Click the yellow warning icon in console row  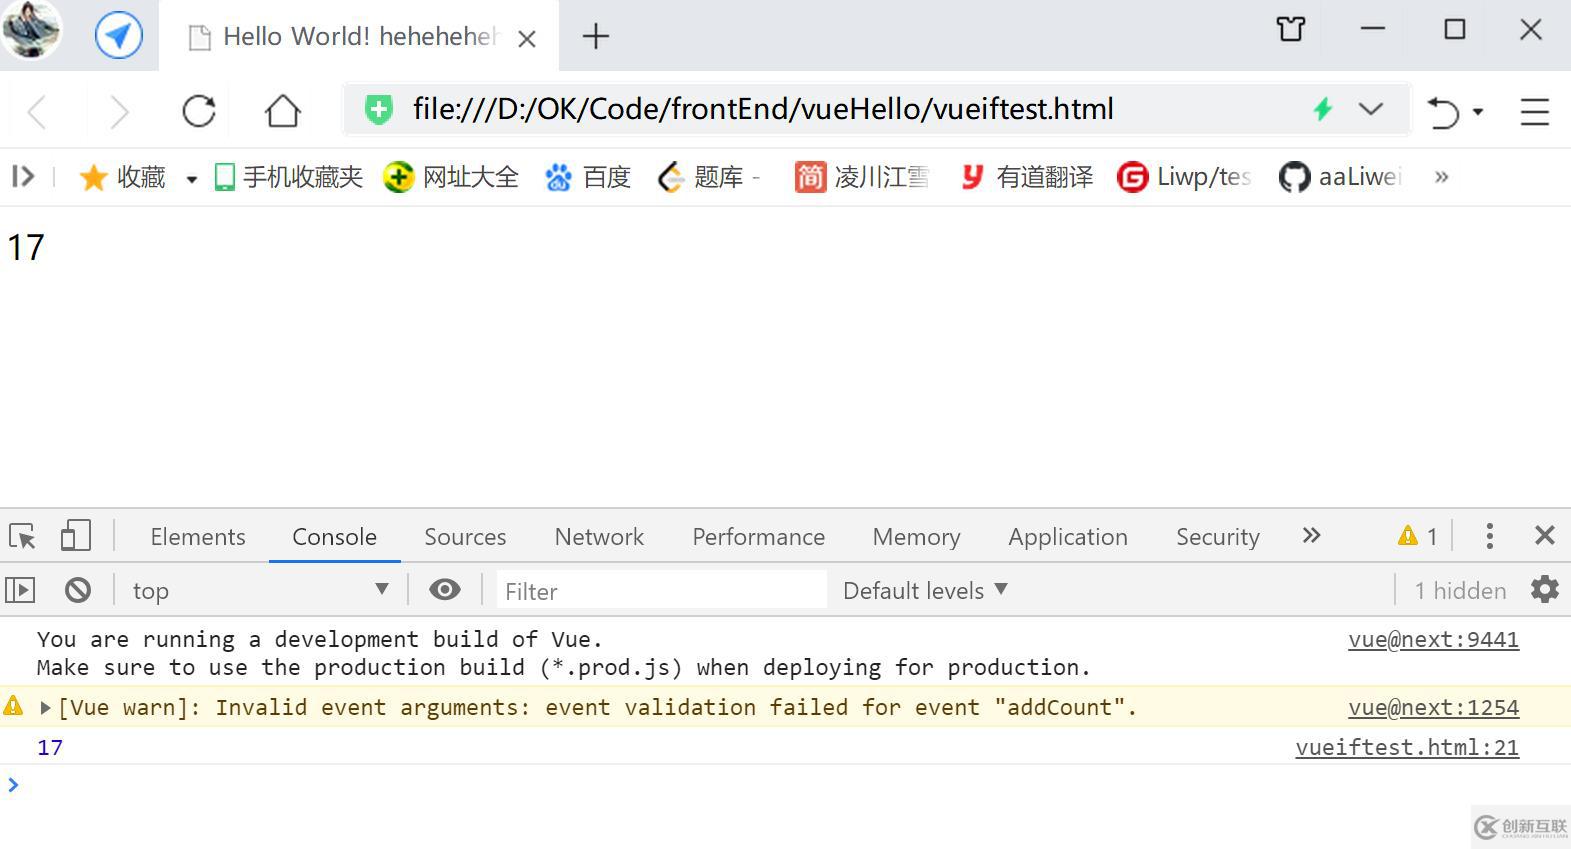14,706
